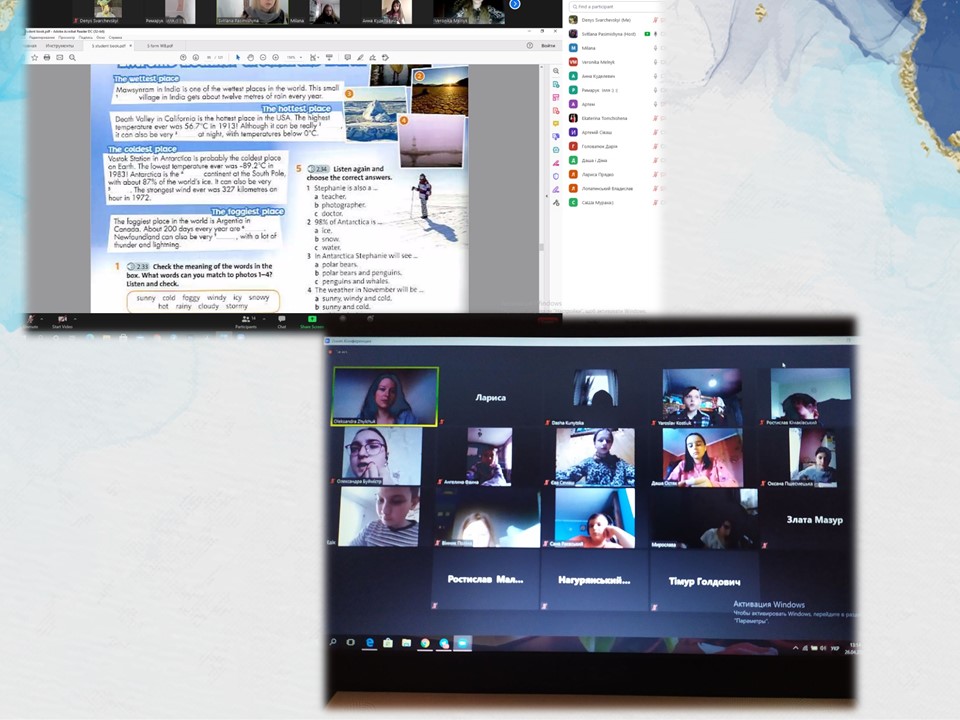The width and height of the screenshot is (960, 720).
Task: Click the Print icon in Acrobat toolbar
Action: (x=47, y=58)
